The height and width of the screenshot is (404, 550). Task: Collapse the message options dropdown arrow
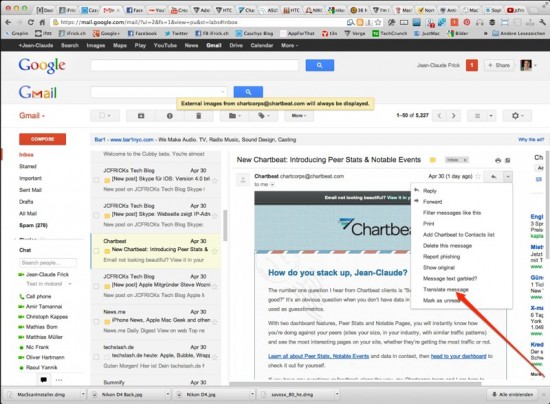[508, 176]
